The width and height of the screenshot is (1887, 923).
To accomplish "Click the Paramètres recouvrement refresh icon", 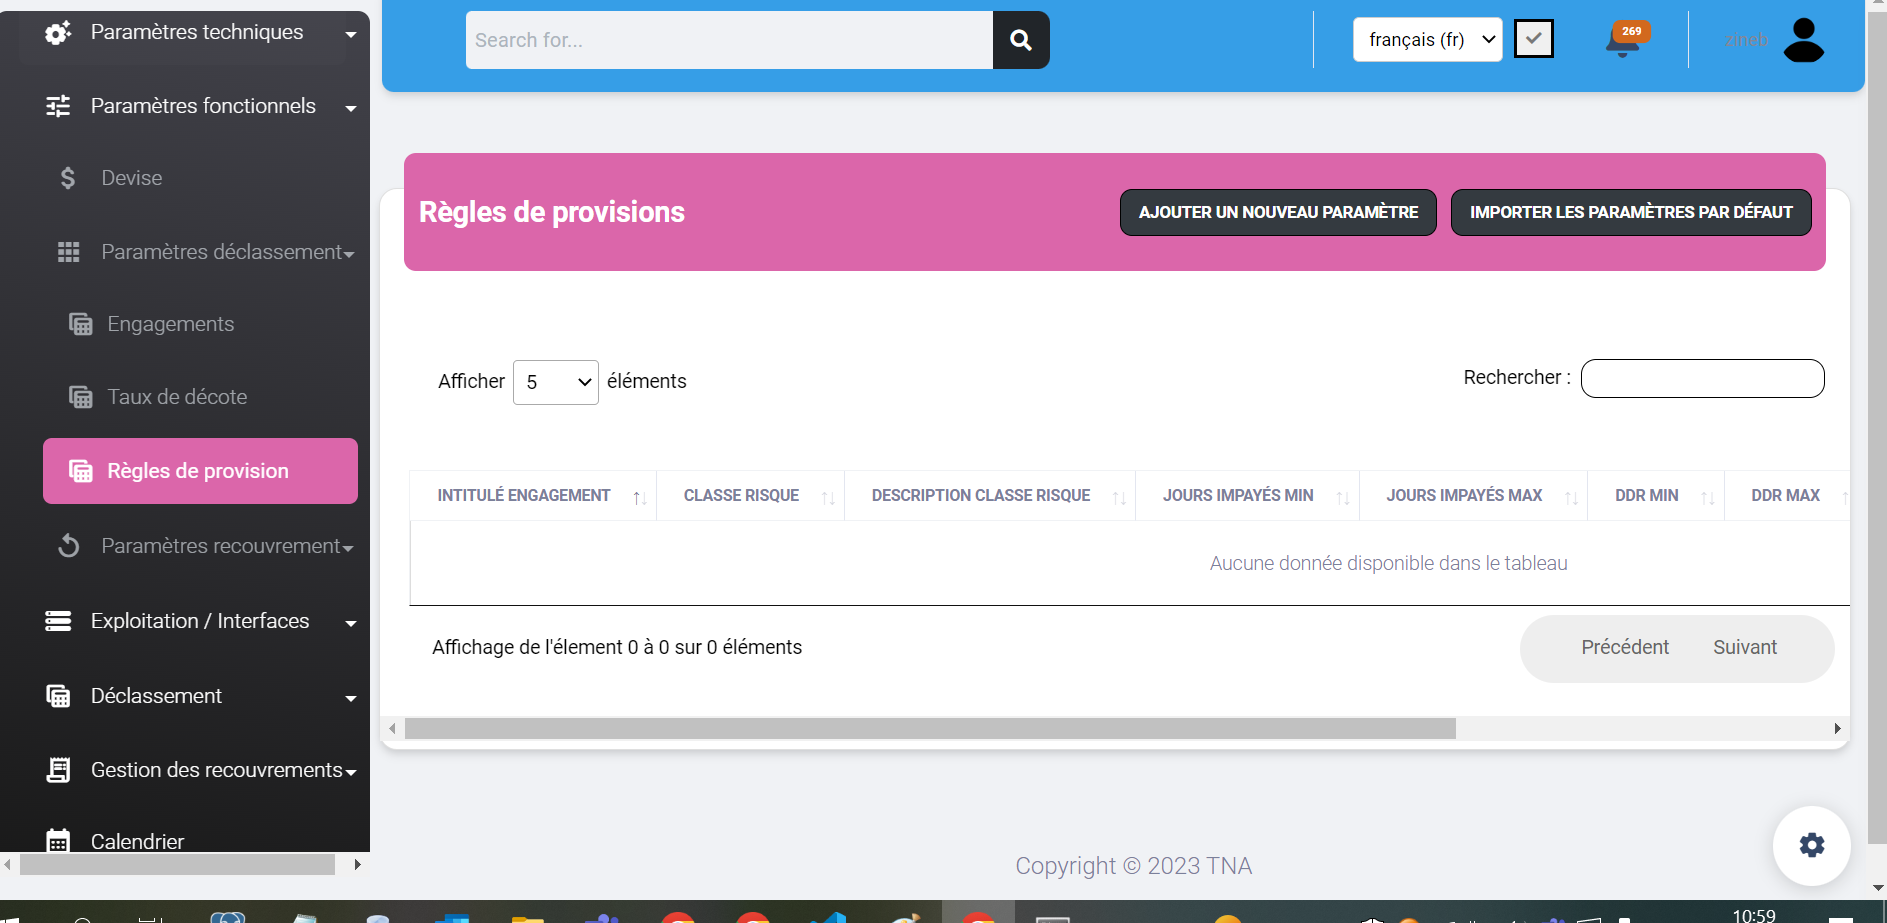I will point(68,546).
